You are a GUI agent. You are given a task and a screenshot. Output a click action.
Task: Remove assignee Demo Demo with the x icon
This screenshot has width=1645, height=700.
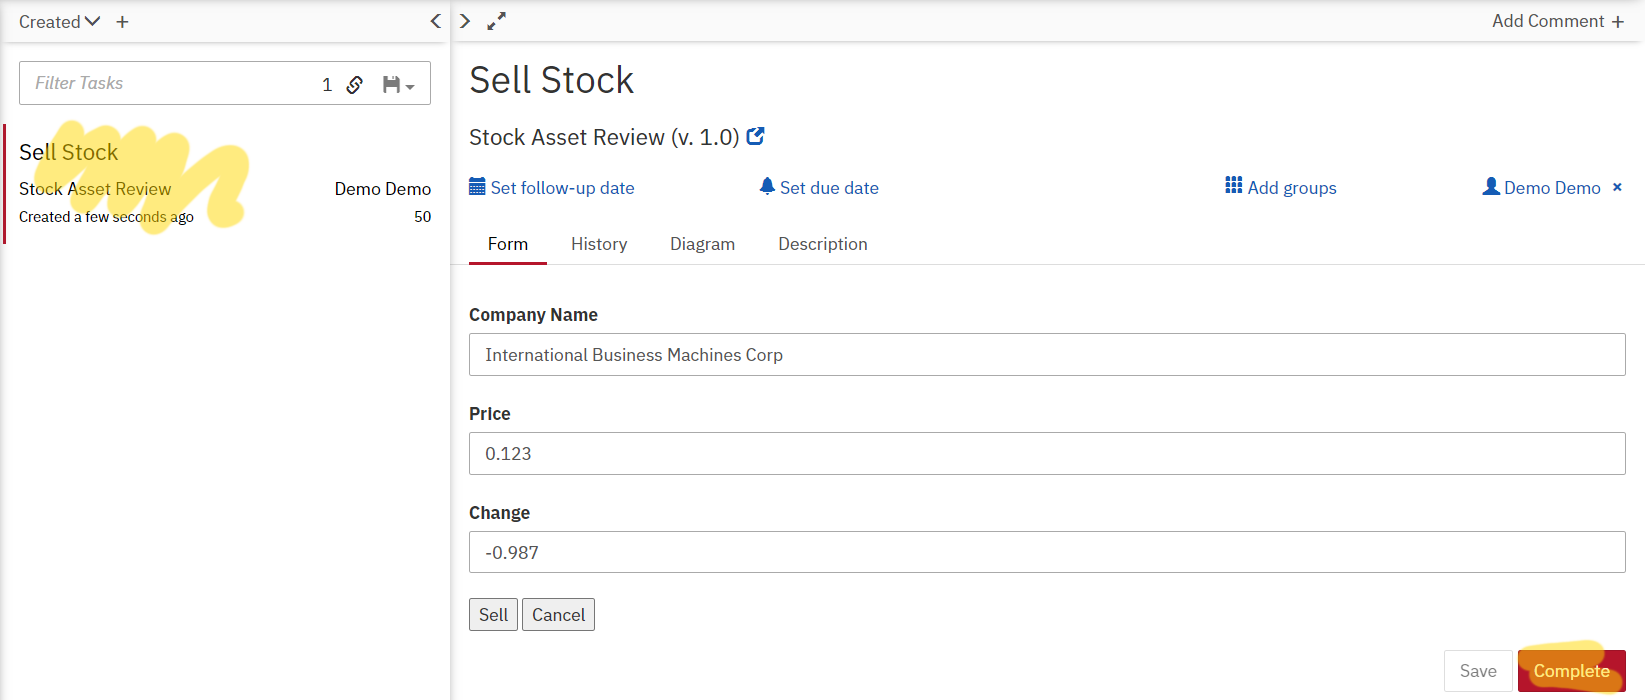pos(1617,187)
